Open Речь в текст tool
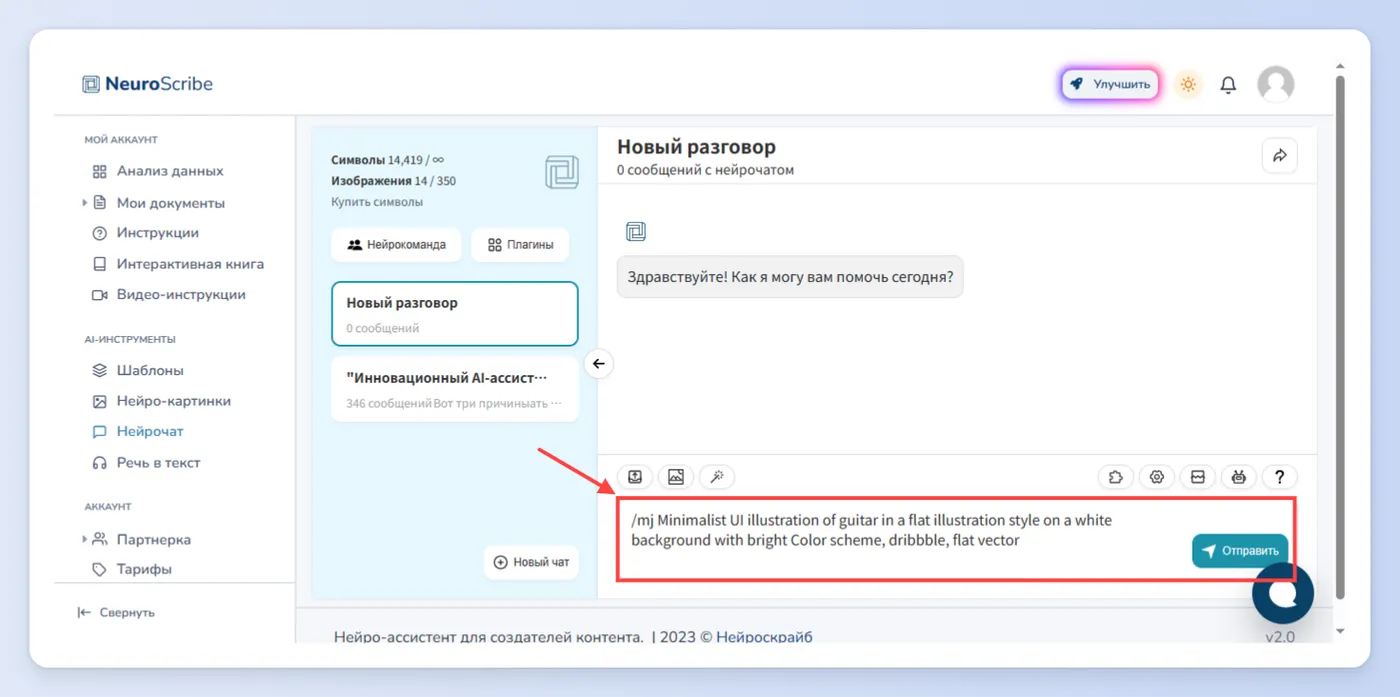Viewport: 1400px width, 697px height. (158, 463)
